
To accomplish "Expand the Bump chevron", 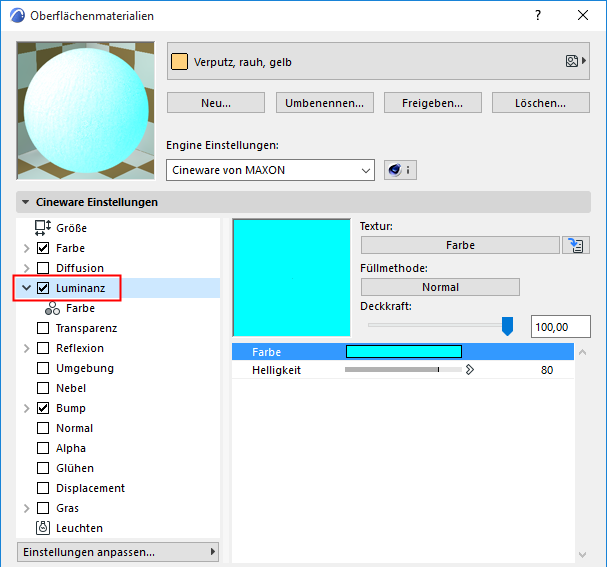I will pyautogui.click(x=26, y=408).
